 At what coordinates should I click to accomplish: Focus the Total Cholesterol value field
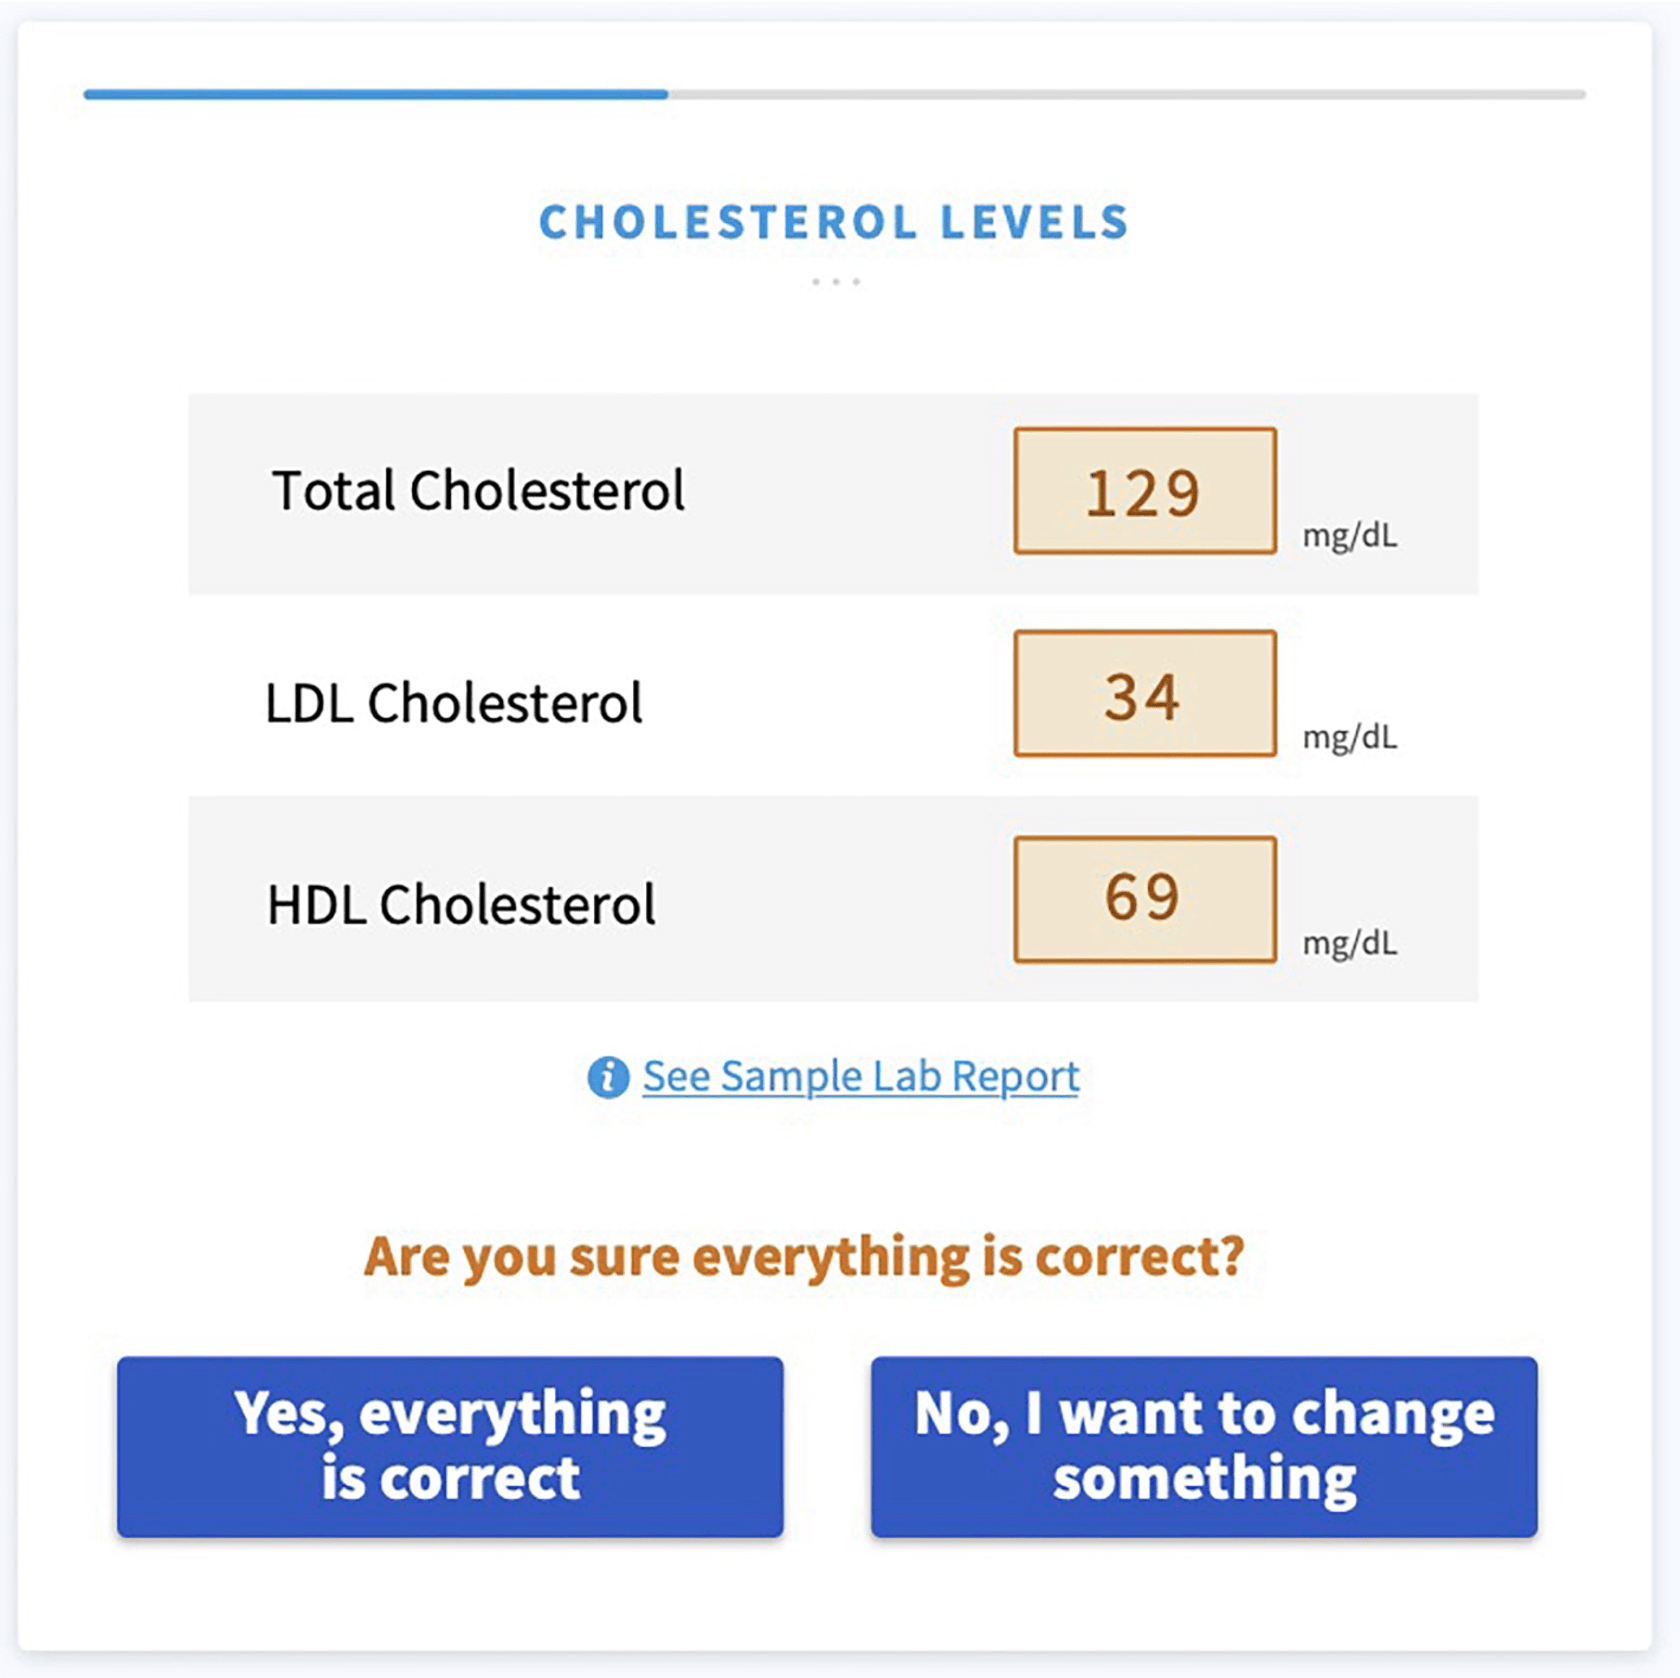pos(1145,491)
